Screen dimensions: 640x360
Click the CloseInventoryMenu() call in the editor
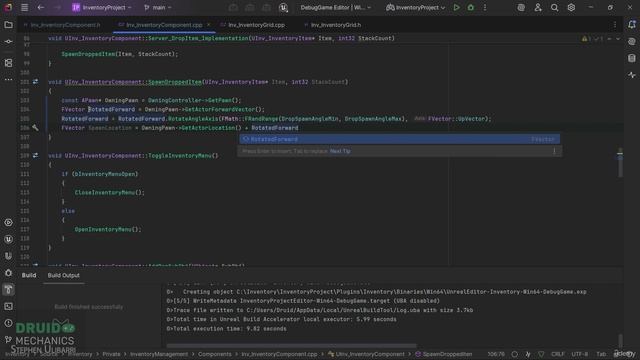point(109,192)
